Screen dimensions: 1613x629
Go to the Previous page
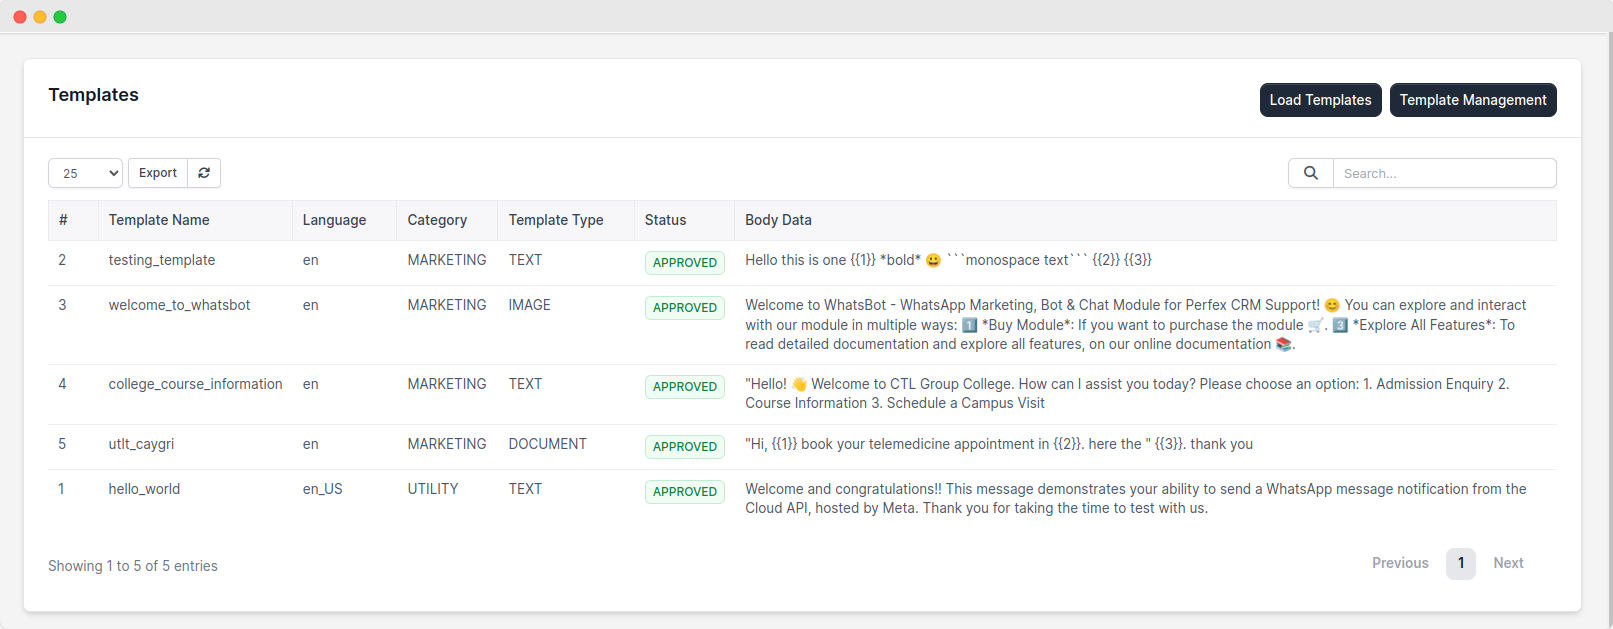(x=1399, y=563)
